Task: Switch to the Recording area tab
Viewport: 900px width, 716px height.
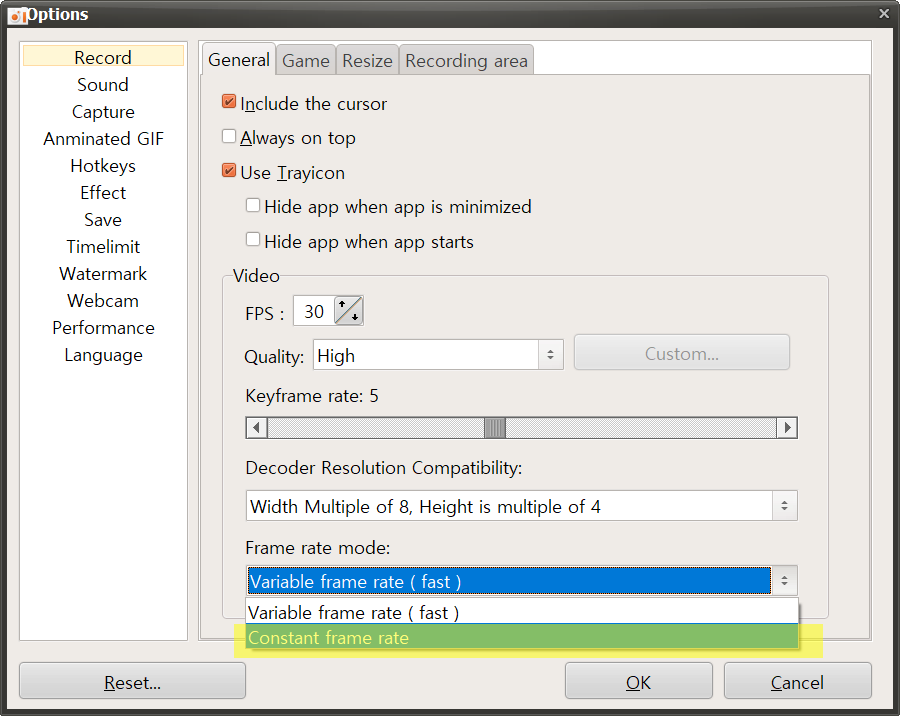Action: coord(466,60)
